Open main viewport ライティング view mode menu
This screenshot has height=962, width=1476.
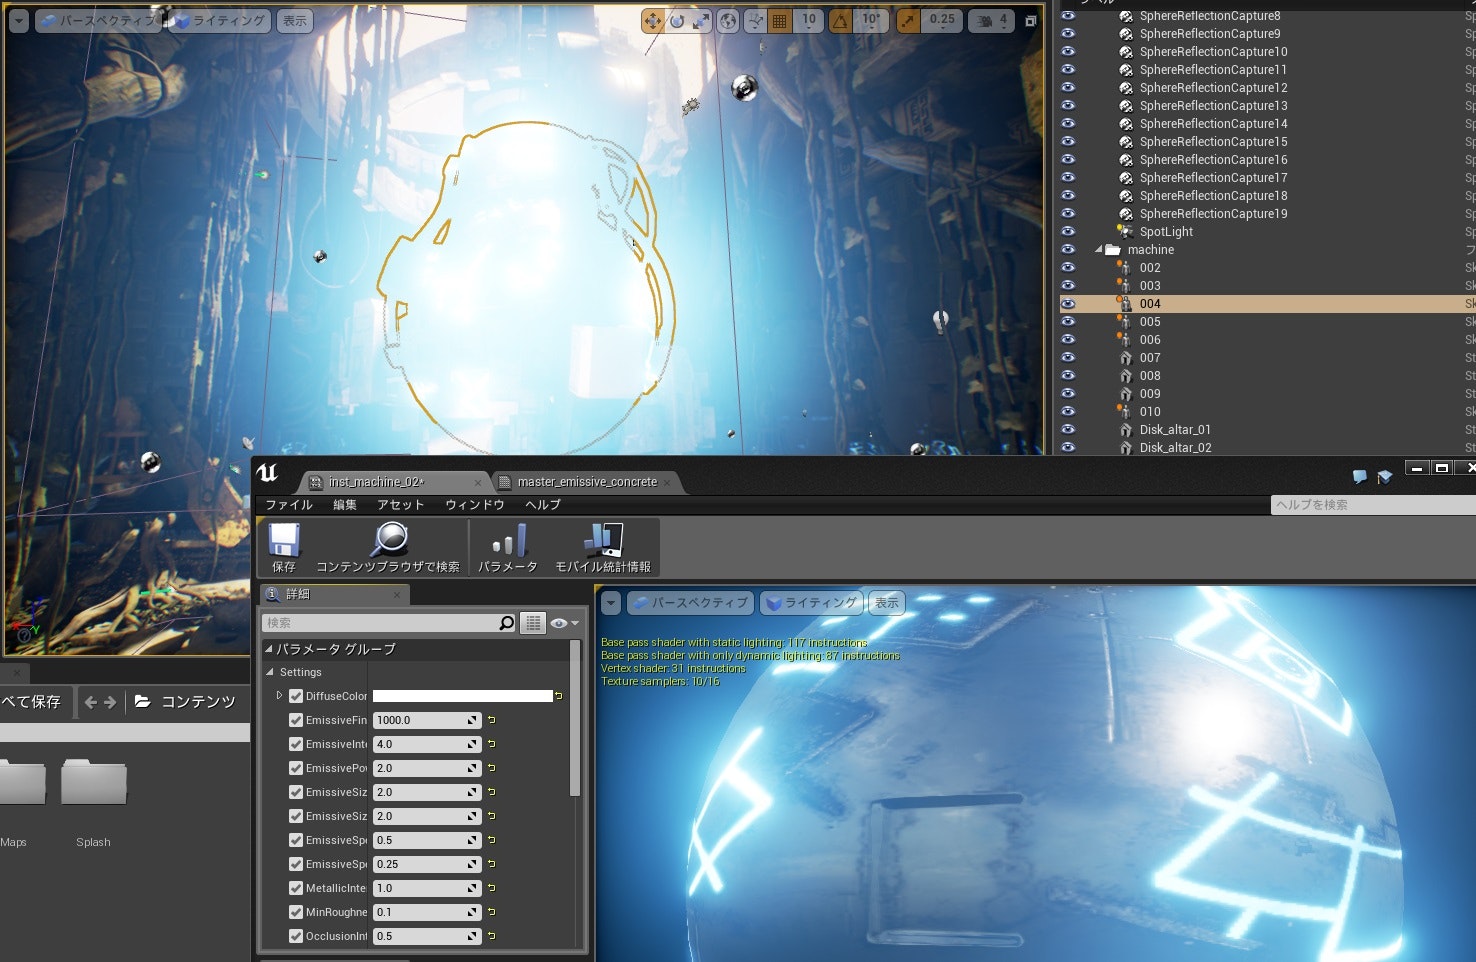click(220, 21)
